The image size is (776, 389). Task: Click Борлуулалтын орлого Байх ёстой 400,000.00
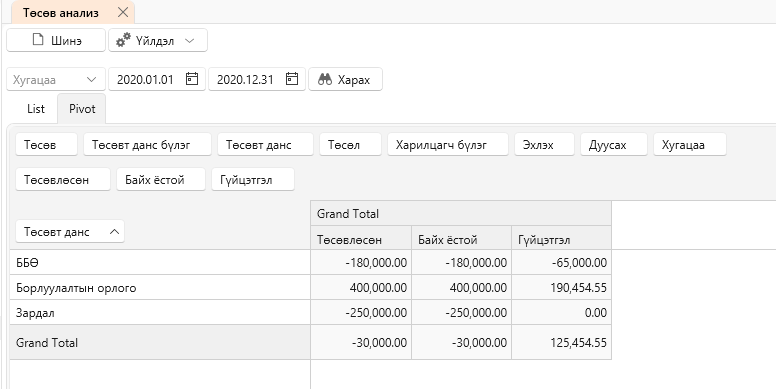click(461, 288)
